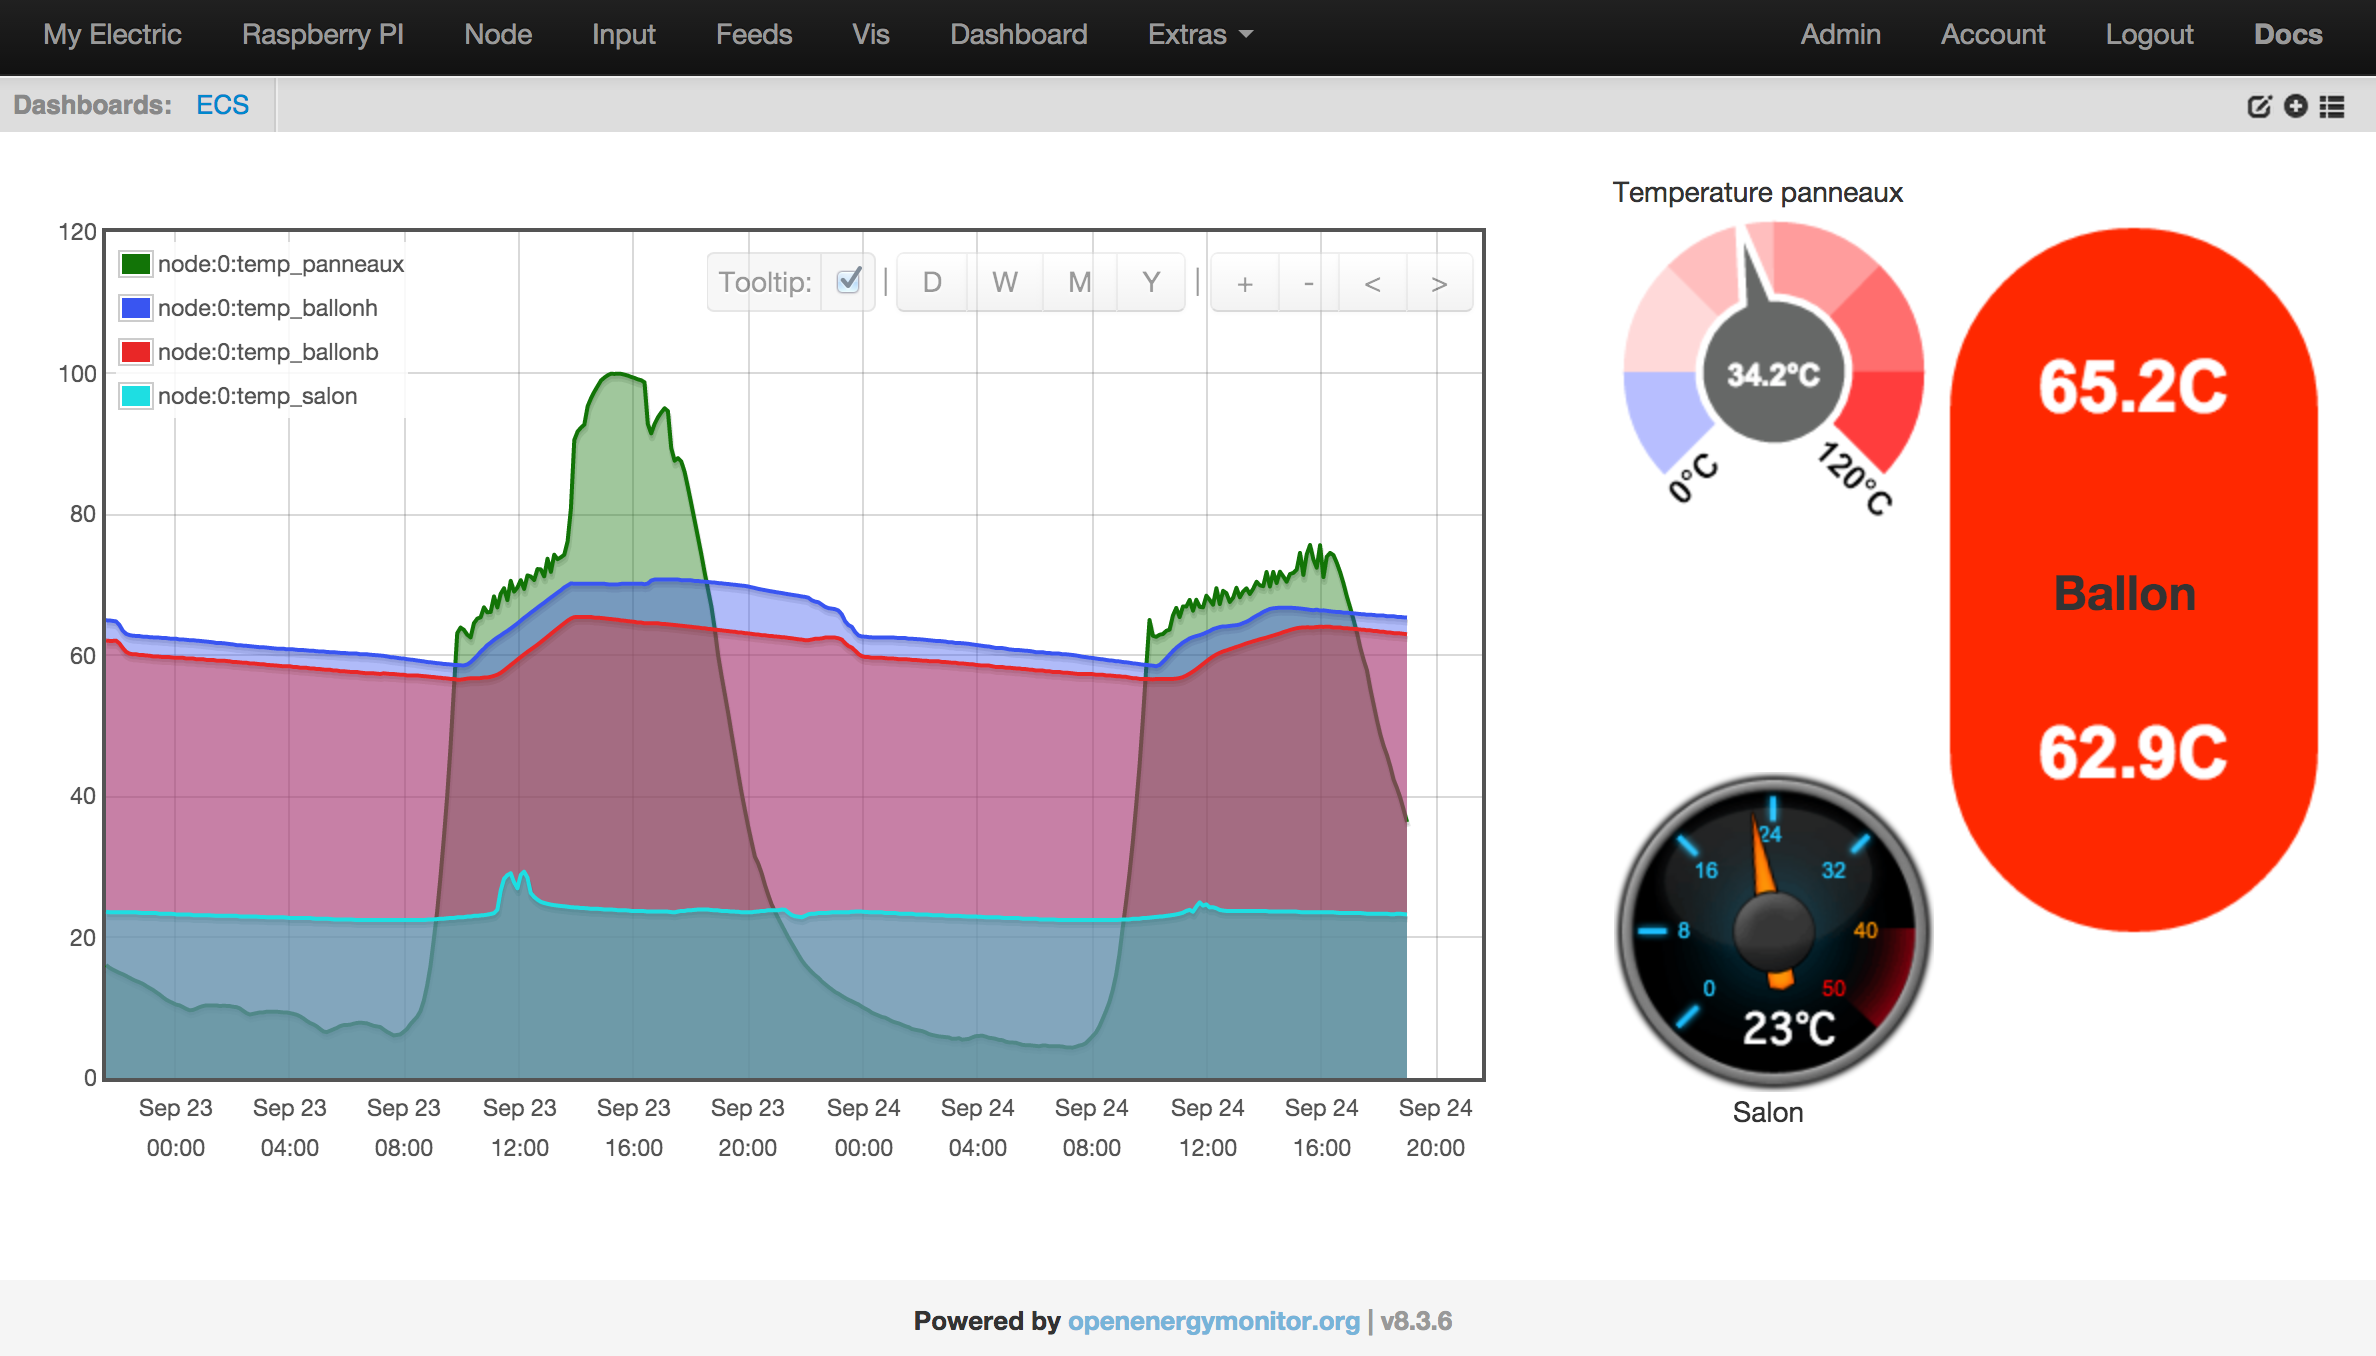Click the cyan temp_salon legend swatch
2376x1356 pixels.
click(135, 396)
